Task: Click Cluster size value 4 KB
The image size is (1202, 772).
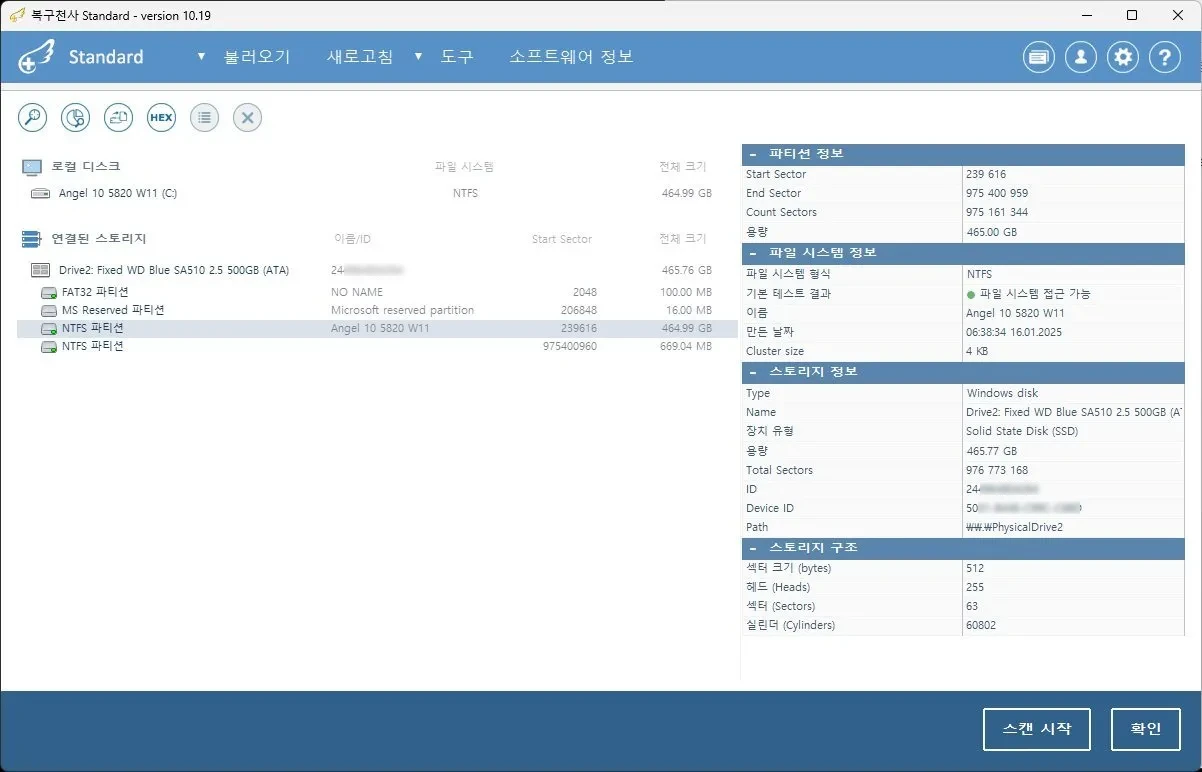Action: point(978,351)
